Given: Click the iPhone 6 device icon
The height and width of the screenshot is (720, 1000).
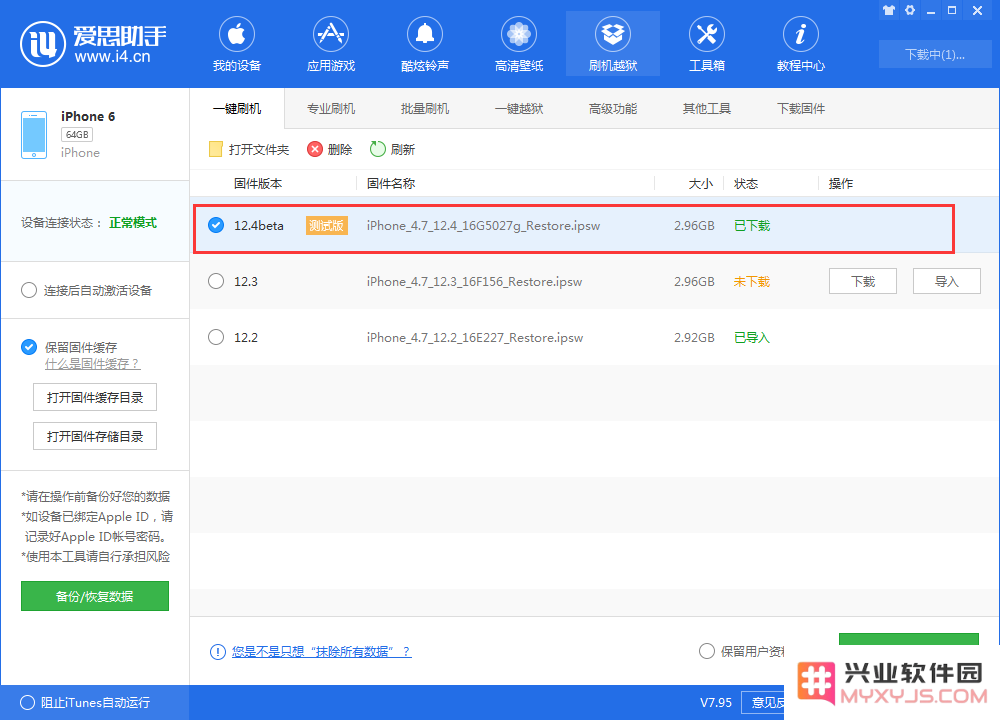Looking at the screenshot, I should [34, 135].
